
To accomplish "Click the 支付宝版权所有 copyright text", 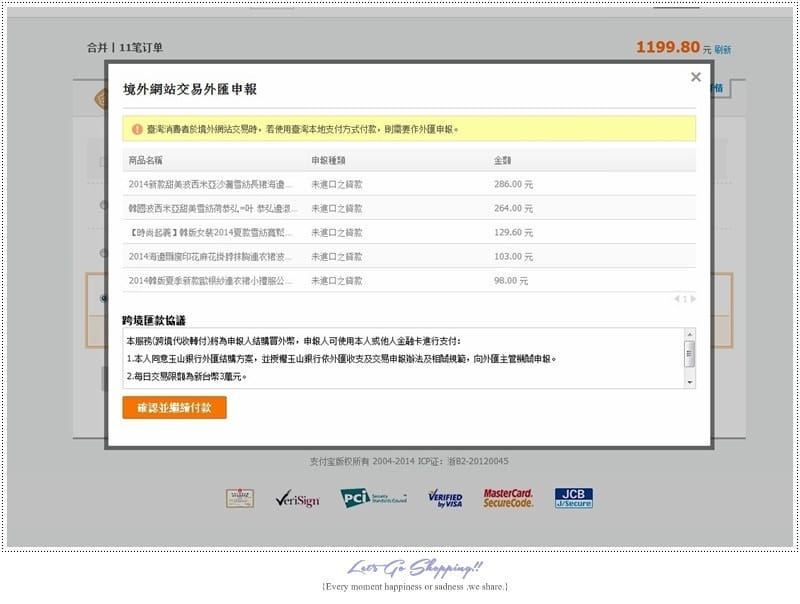I will click(409, 461).
